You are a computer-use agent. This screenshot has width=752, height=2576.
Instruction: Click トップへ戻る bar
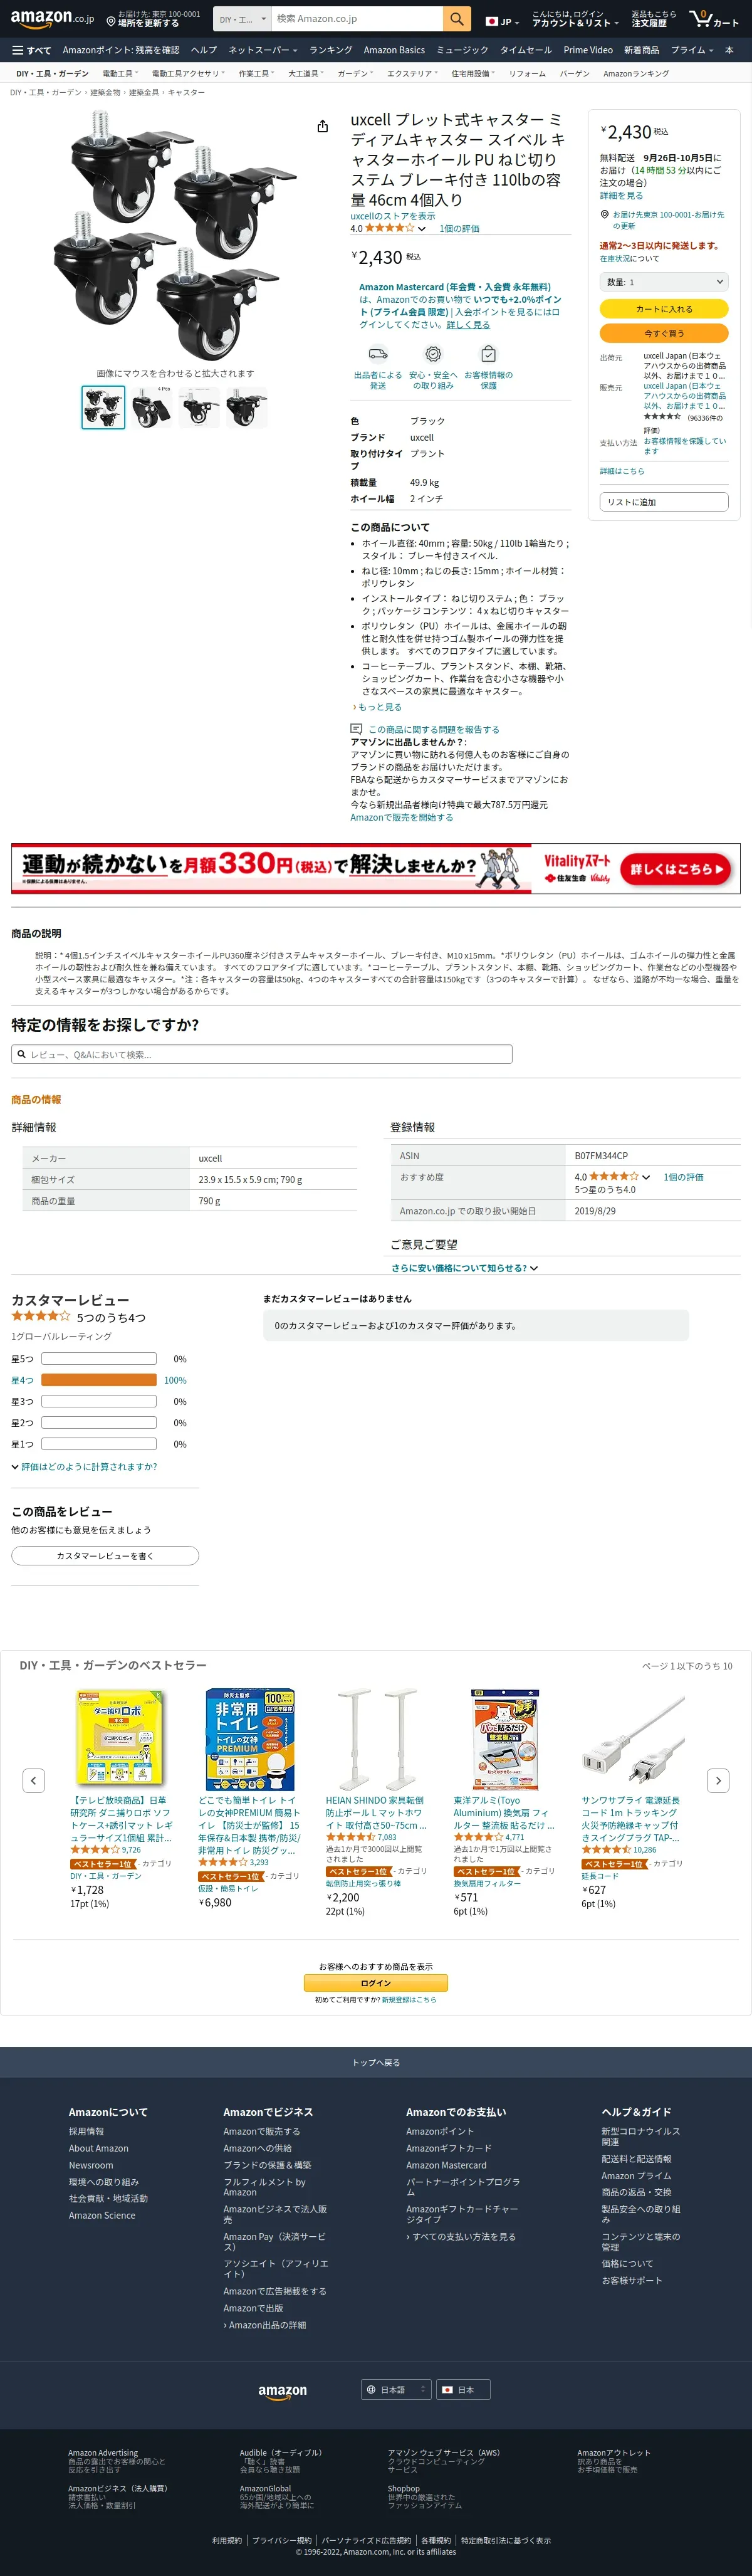coord(376,2062)
